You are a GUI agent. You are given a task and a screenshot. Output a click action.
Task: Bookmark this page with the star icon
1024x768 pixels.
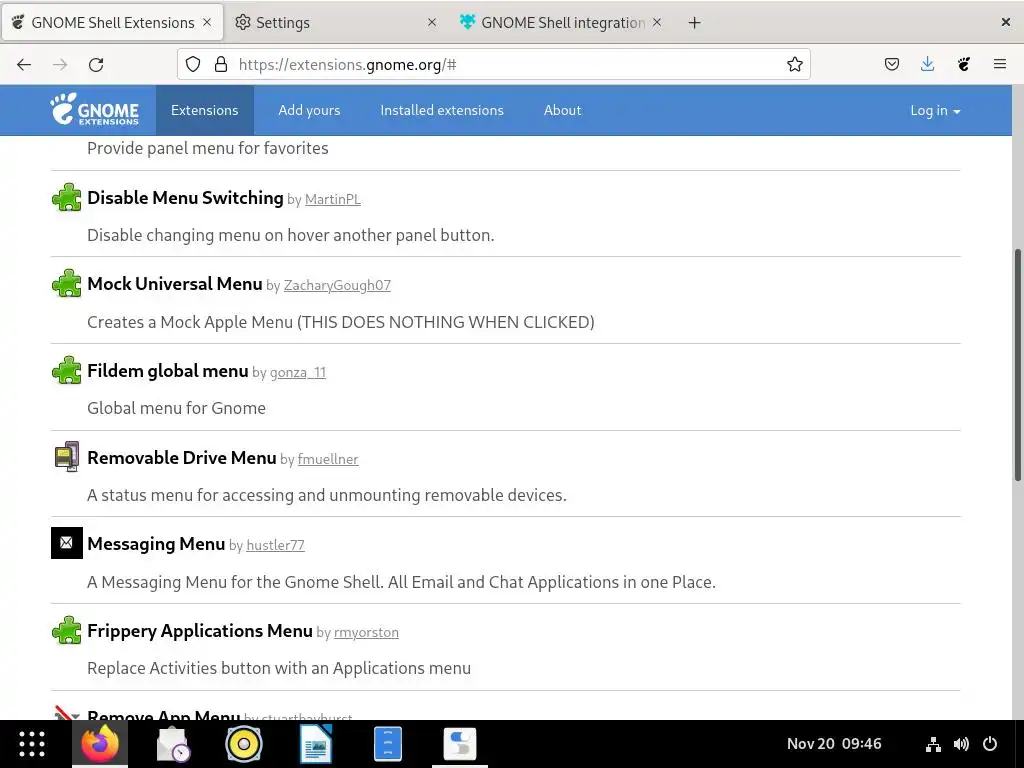794,64
